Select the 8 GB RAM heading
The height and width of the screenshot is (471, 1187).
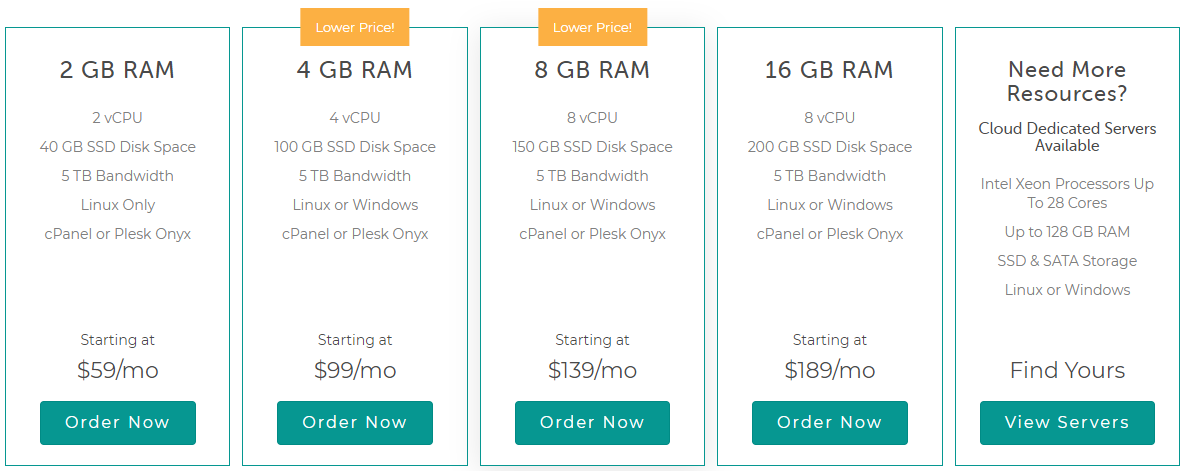(x=592, y=70)
